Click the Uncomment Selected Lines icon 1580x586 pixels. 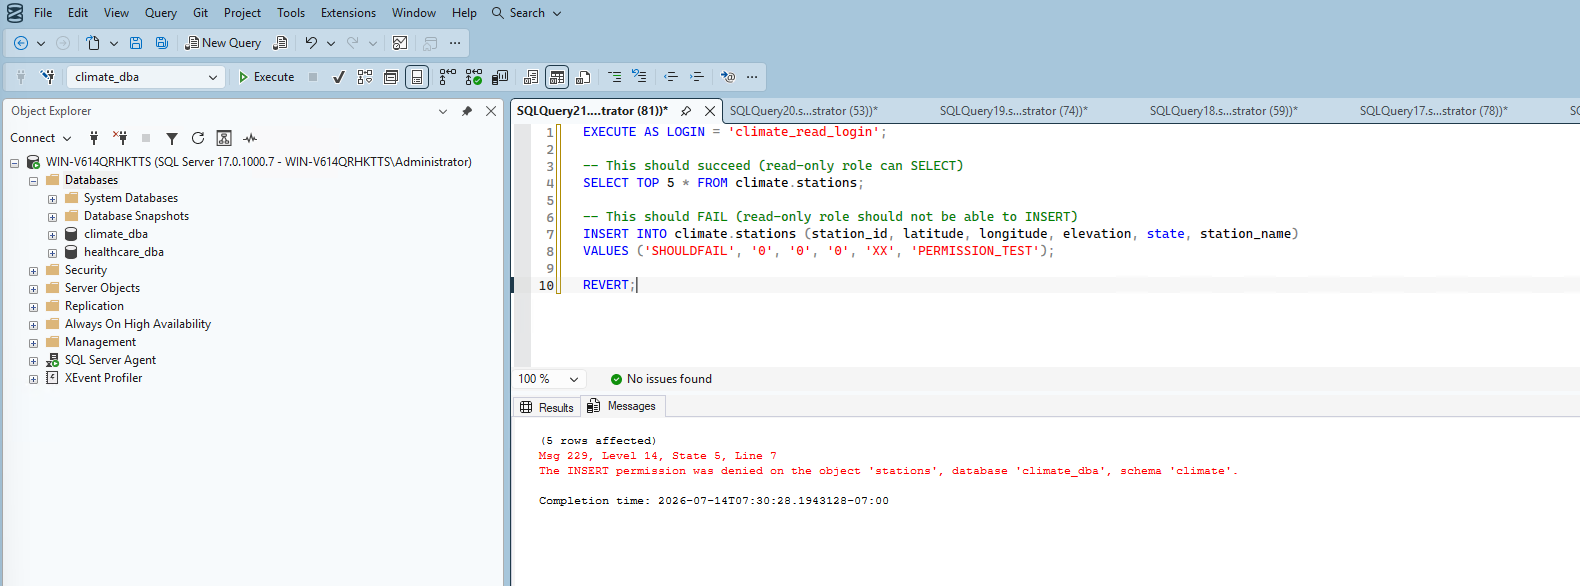click(x=640, y=77)
